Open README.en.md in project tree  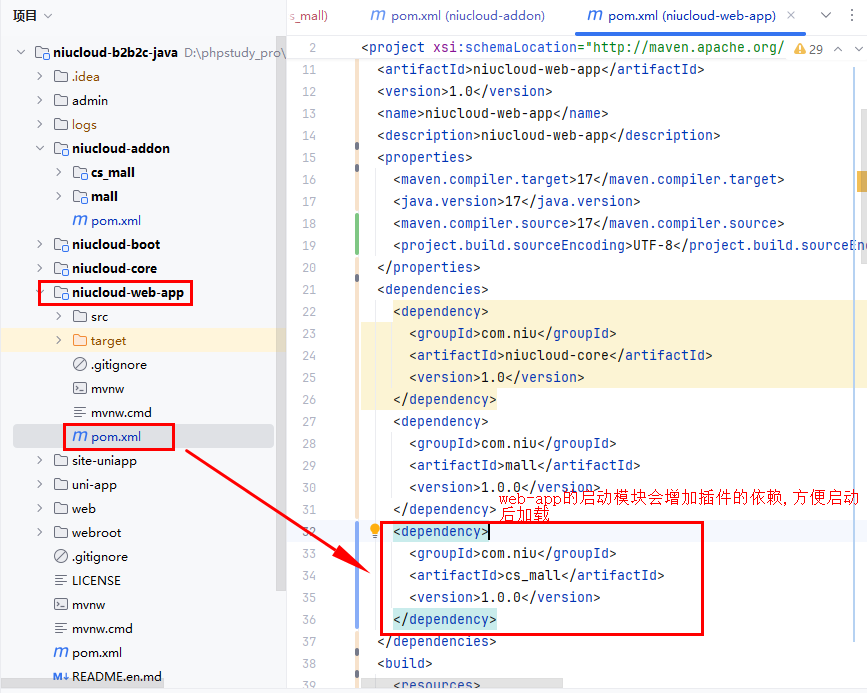pos(116,676)
